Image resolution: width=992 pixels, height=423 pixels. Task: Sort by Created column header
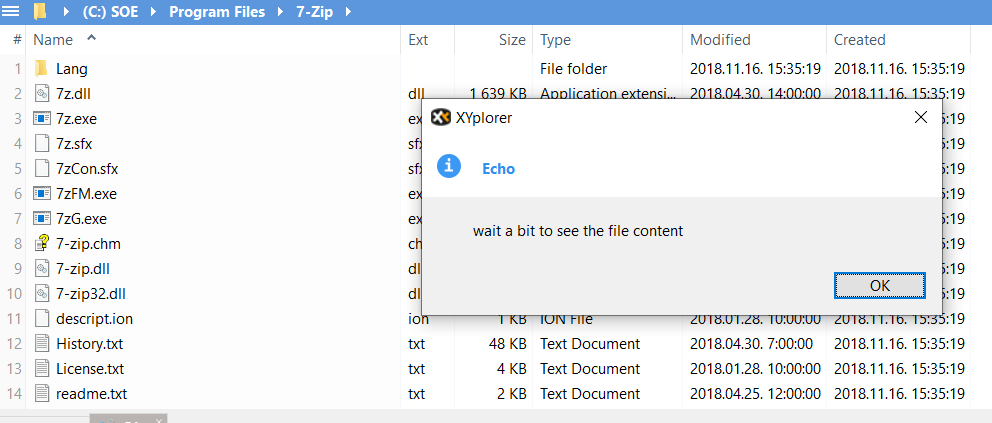click(x=860, y=40)
